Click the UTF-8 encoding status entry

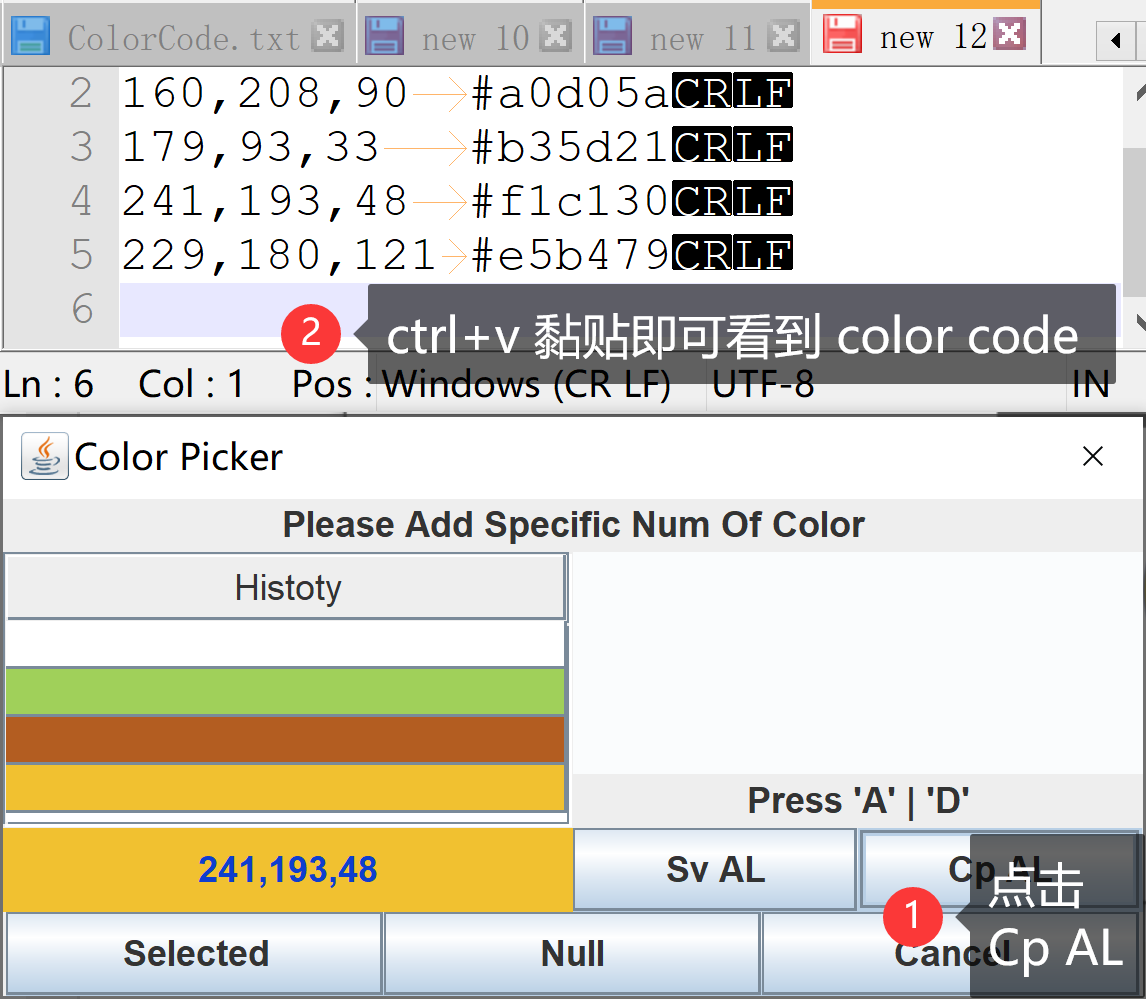[x=762, y=384]
